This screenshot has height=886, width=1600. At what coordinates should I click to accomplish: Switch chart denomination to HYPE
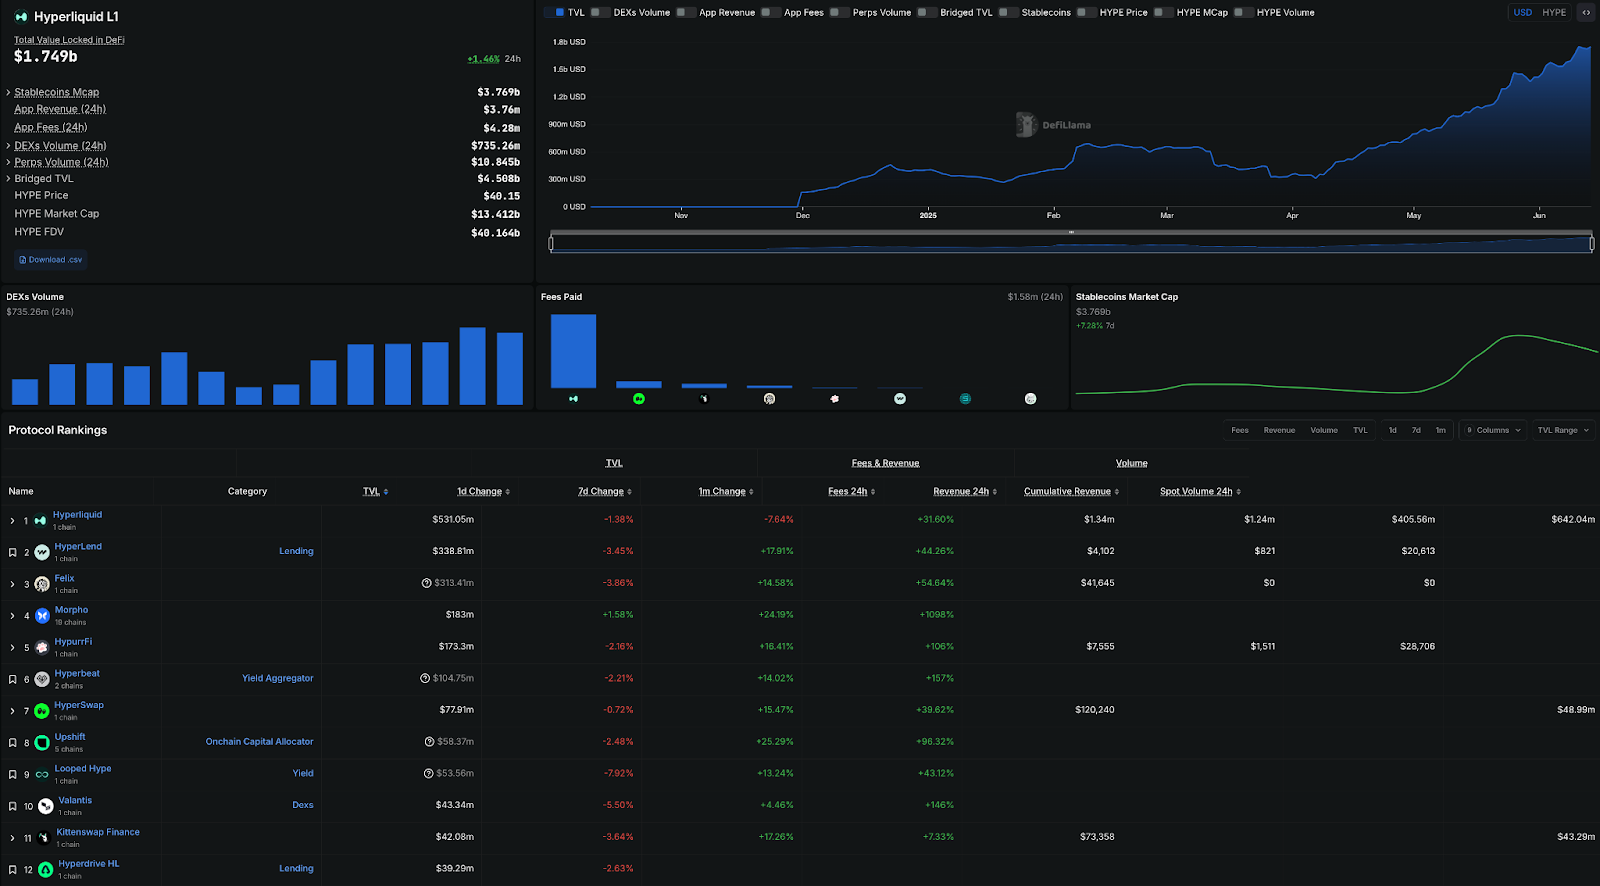[1554, 13]
